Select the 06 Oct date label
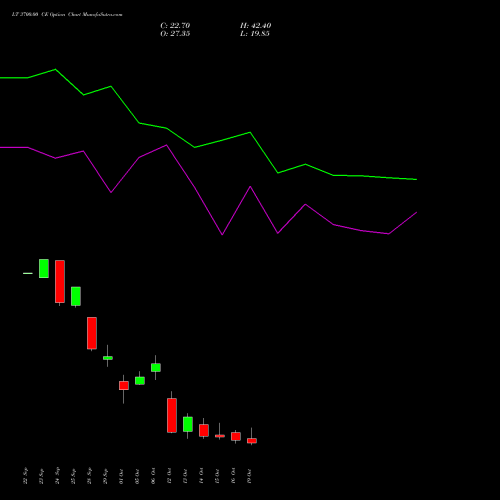Screen dimensions: 500x500 pyautogui.click(x=153, y=476)
